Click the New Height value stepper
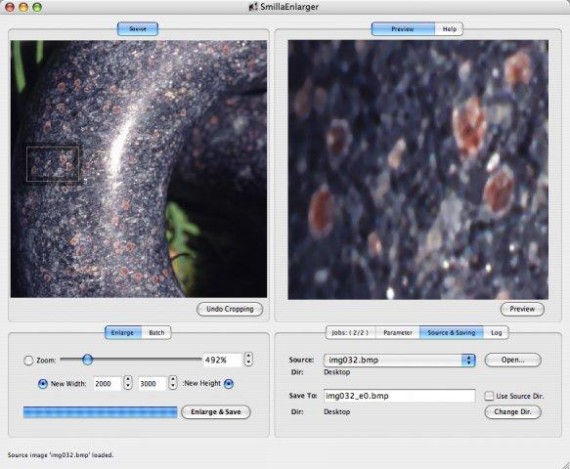 [x=173, y=383]
